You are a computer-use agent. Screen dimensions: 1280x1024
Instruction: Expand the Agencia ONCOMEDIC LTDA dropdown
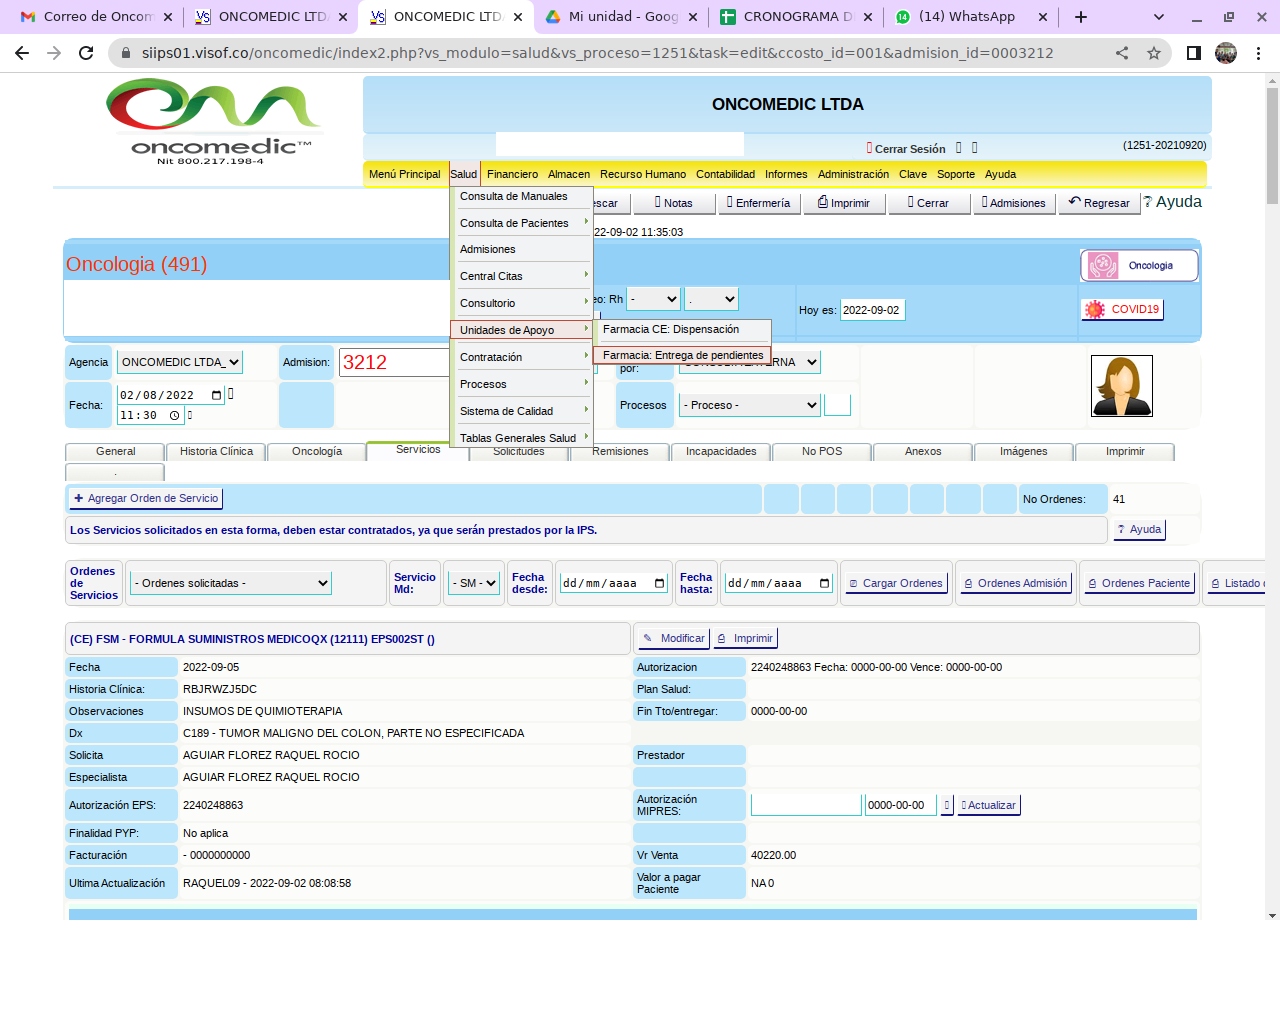[x=180, y=363]
